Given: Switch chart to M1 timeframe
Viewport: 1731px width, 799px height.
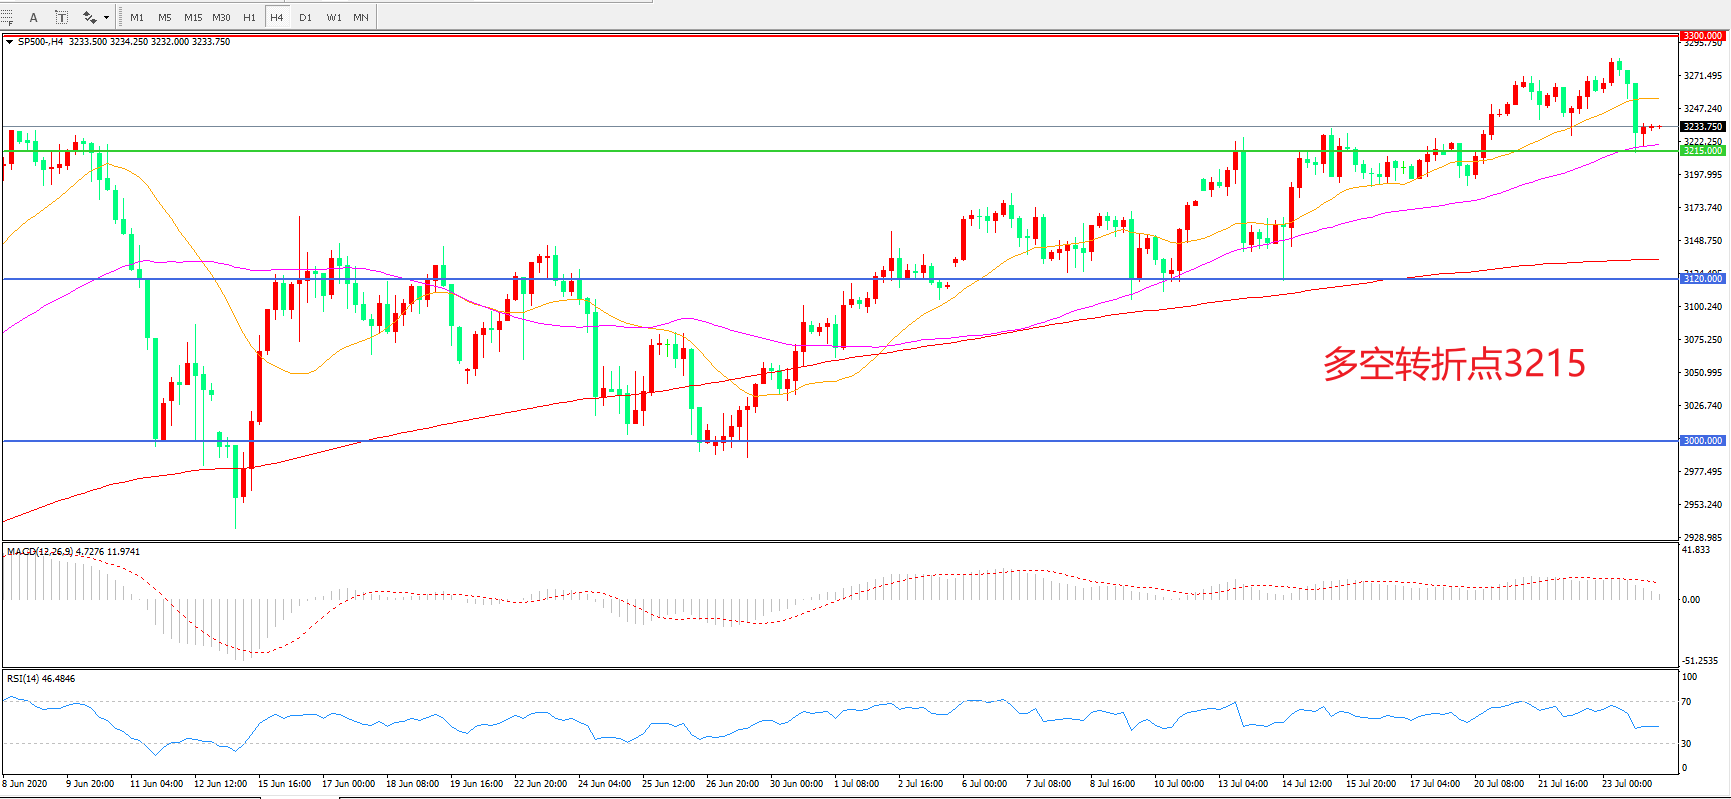Looking at the screenshot, I should coord(137,17).
